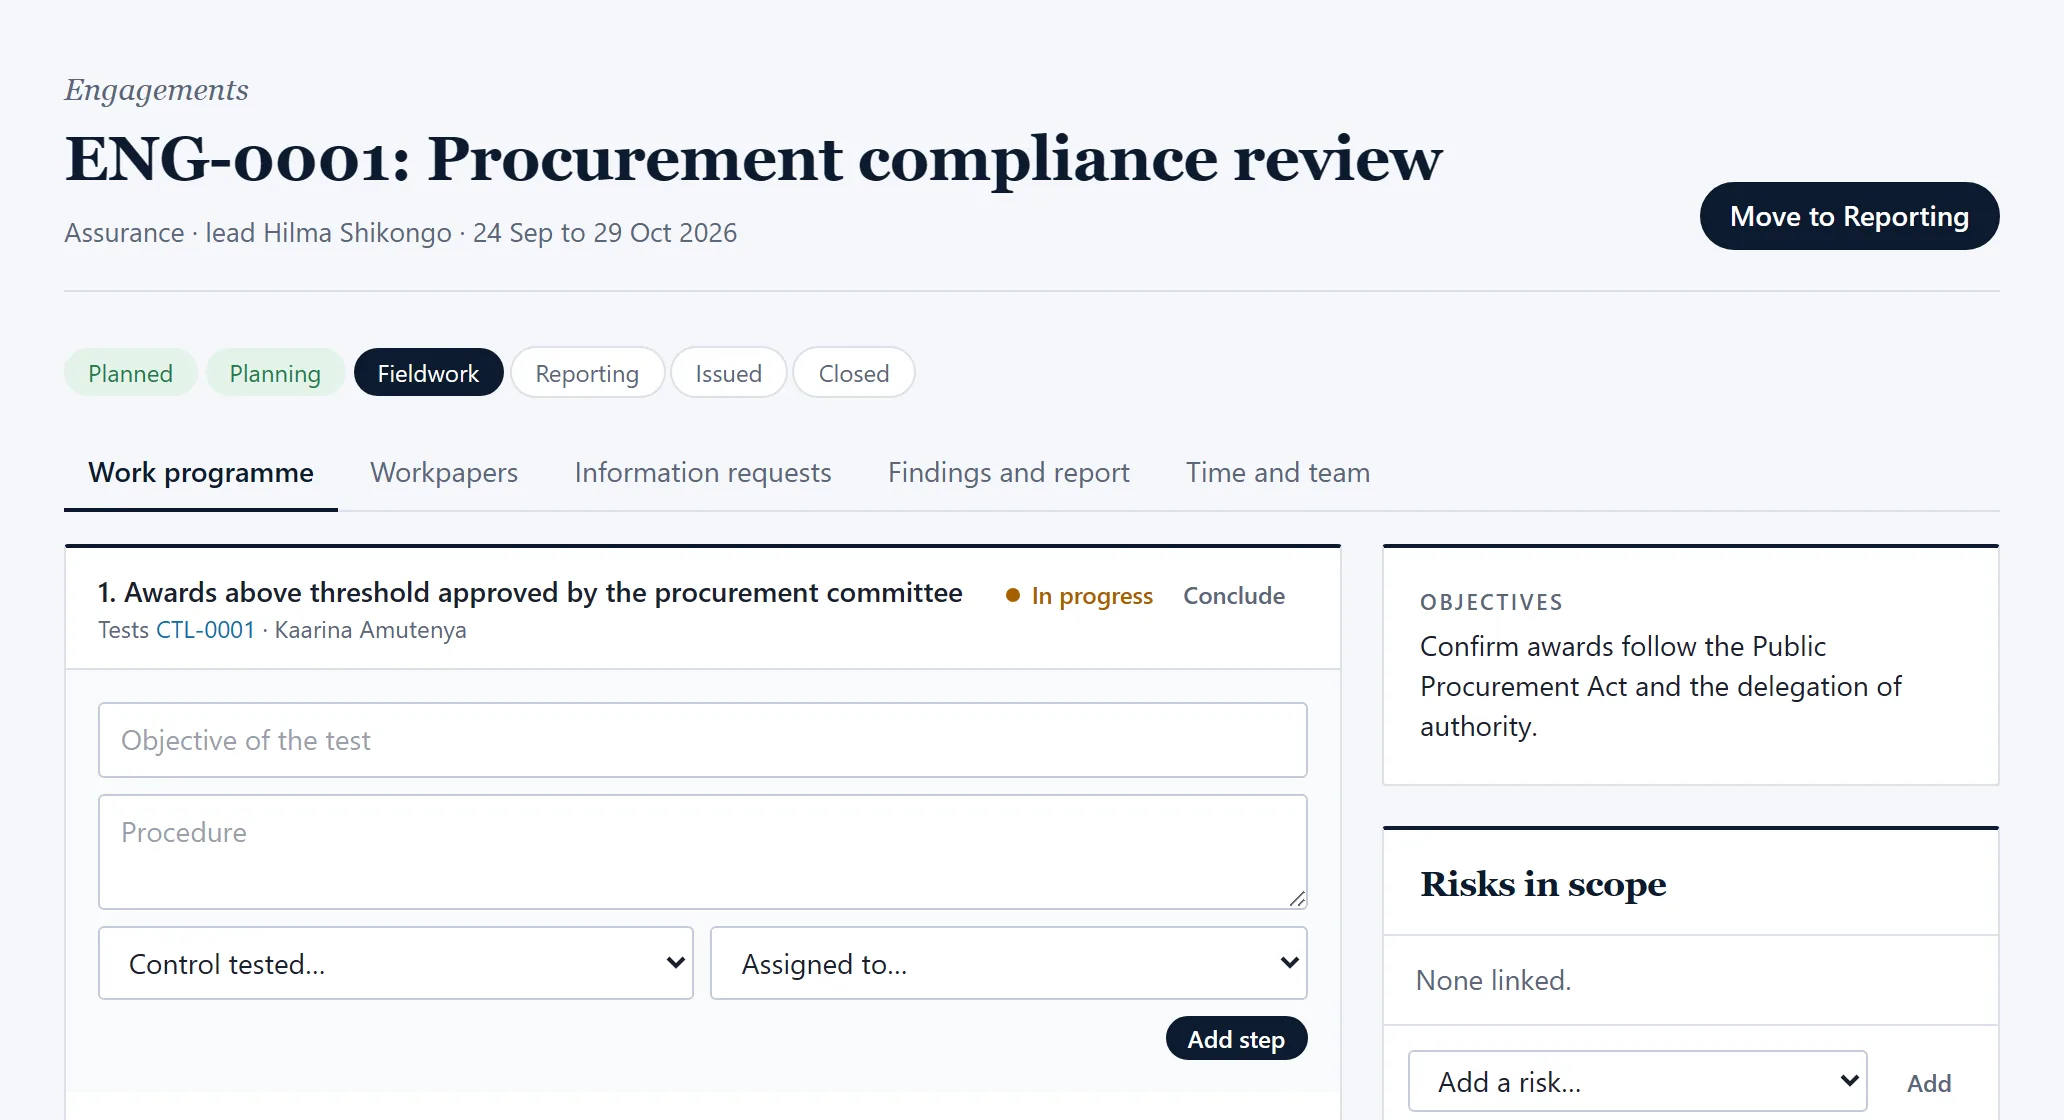Screen dimensions: 2064x1120
Task: Expand the Assigned to dropdown
Action: click(1009, 963)
